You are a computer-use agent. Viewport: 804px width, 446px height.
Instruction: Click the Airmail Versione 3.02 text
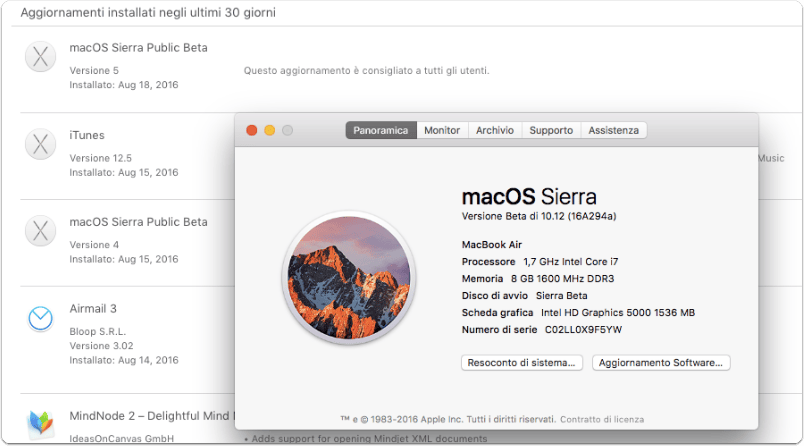tap(102, 346)
